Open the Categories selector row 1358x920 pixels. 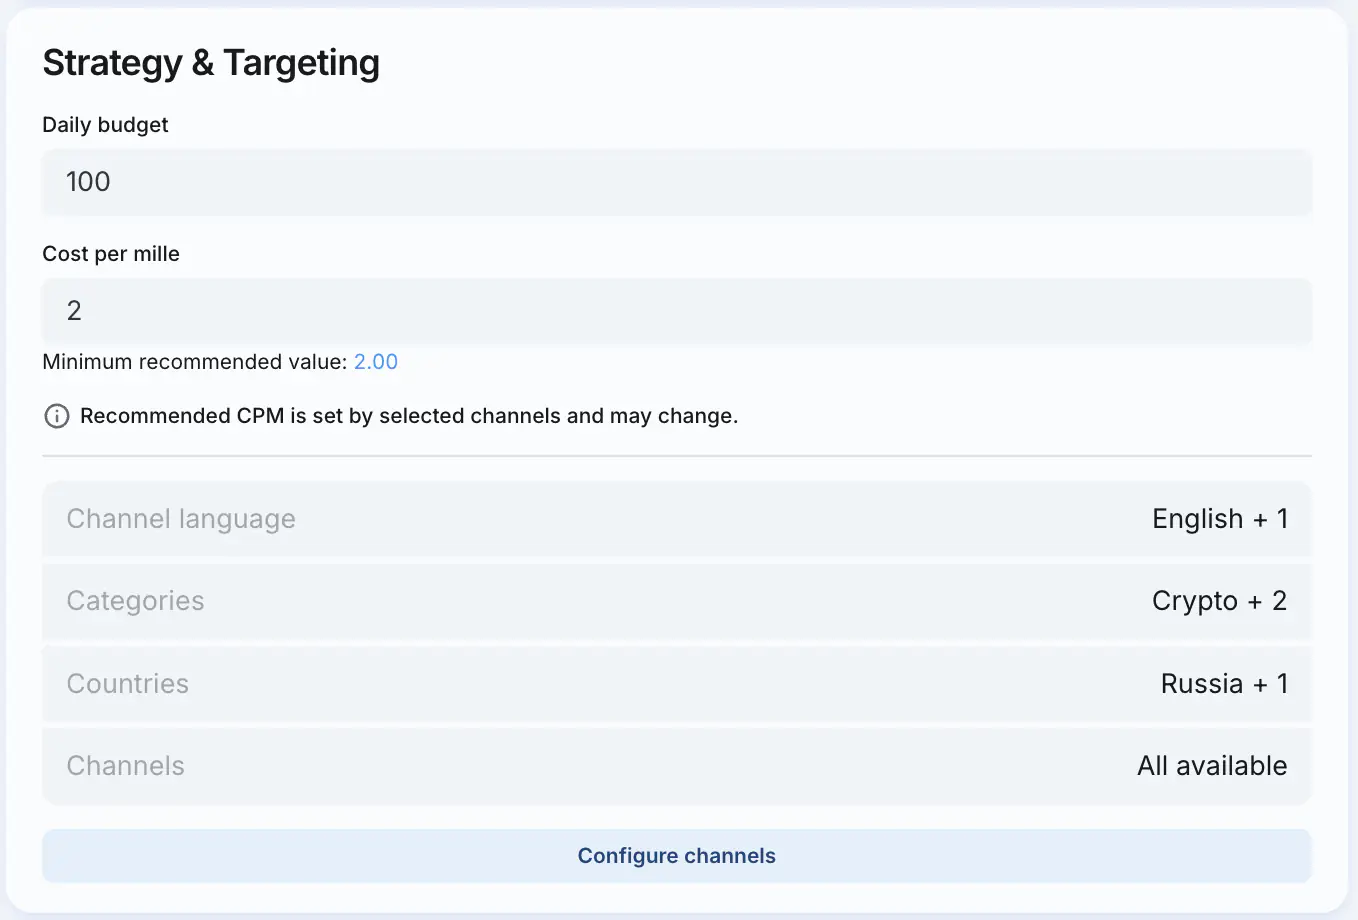(677, 601)
